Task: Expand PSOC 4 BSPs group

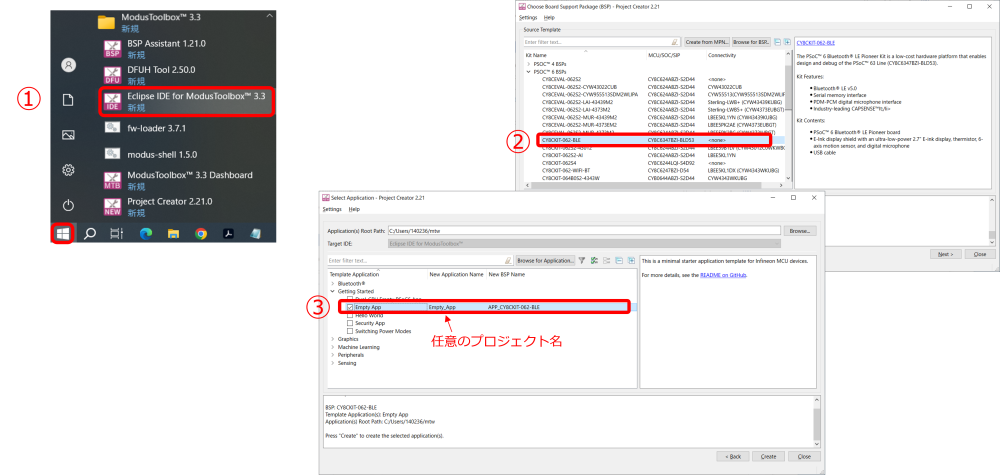Action: coord(528,64)
